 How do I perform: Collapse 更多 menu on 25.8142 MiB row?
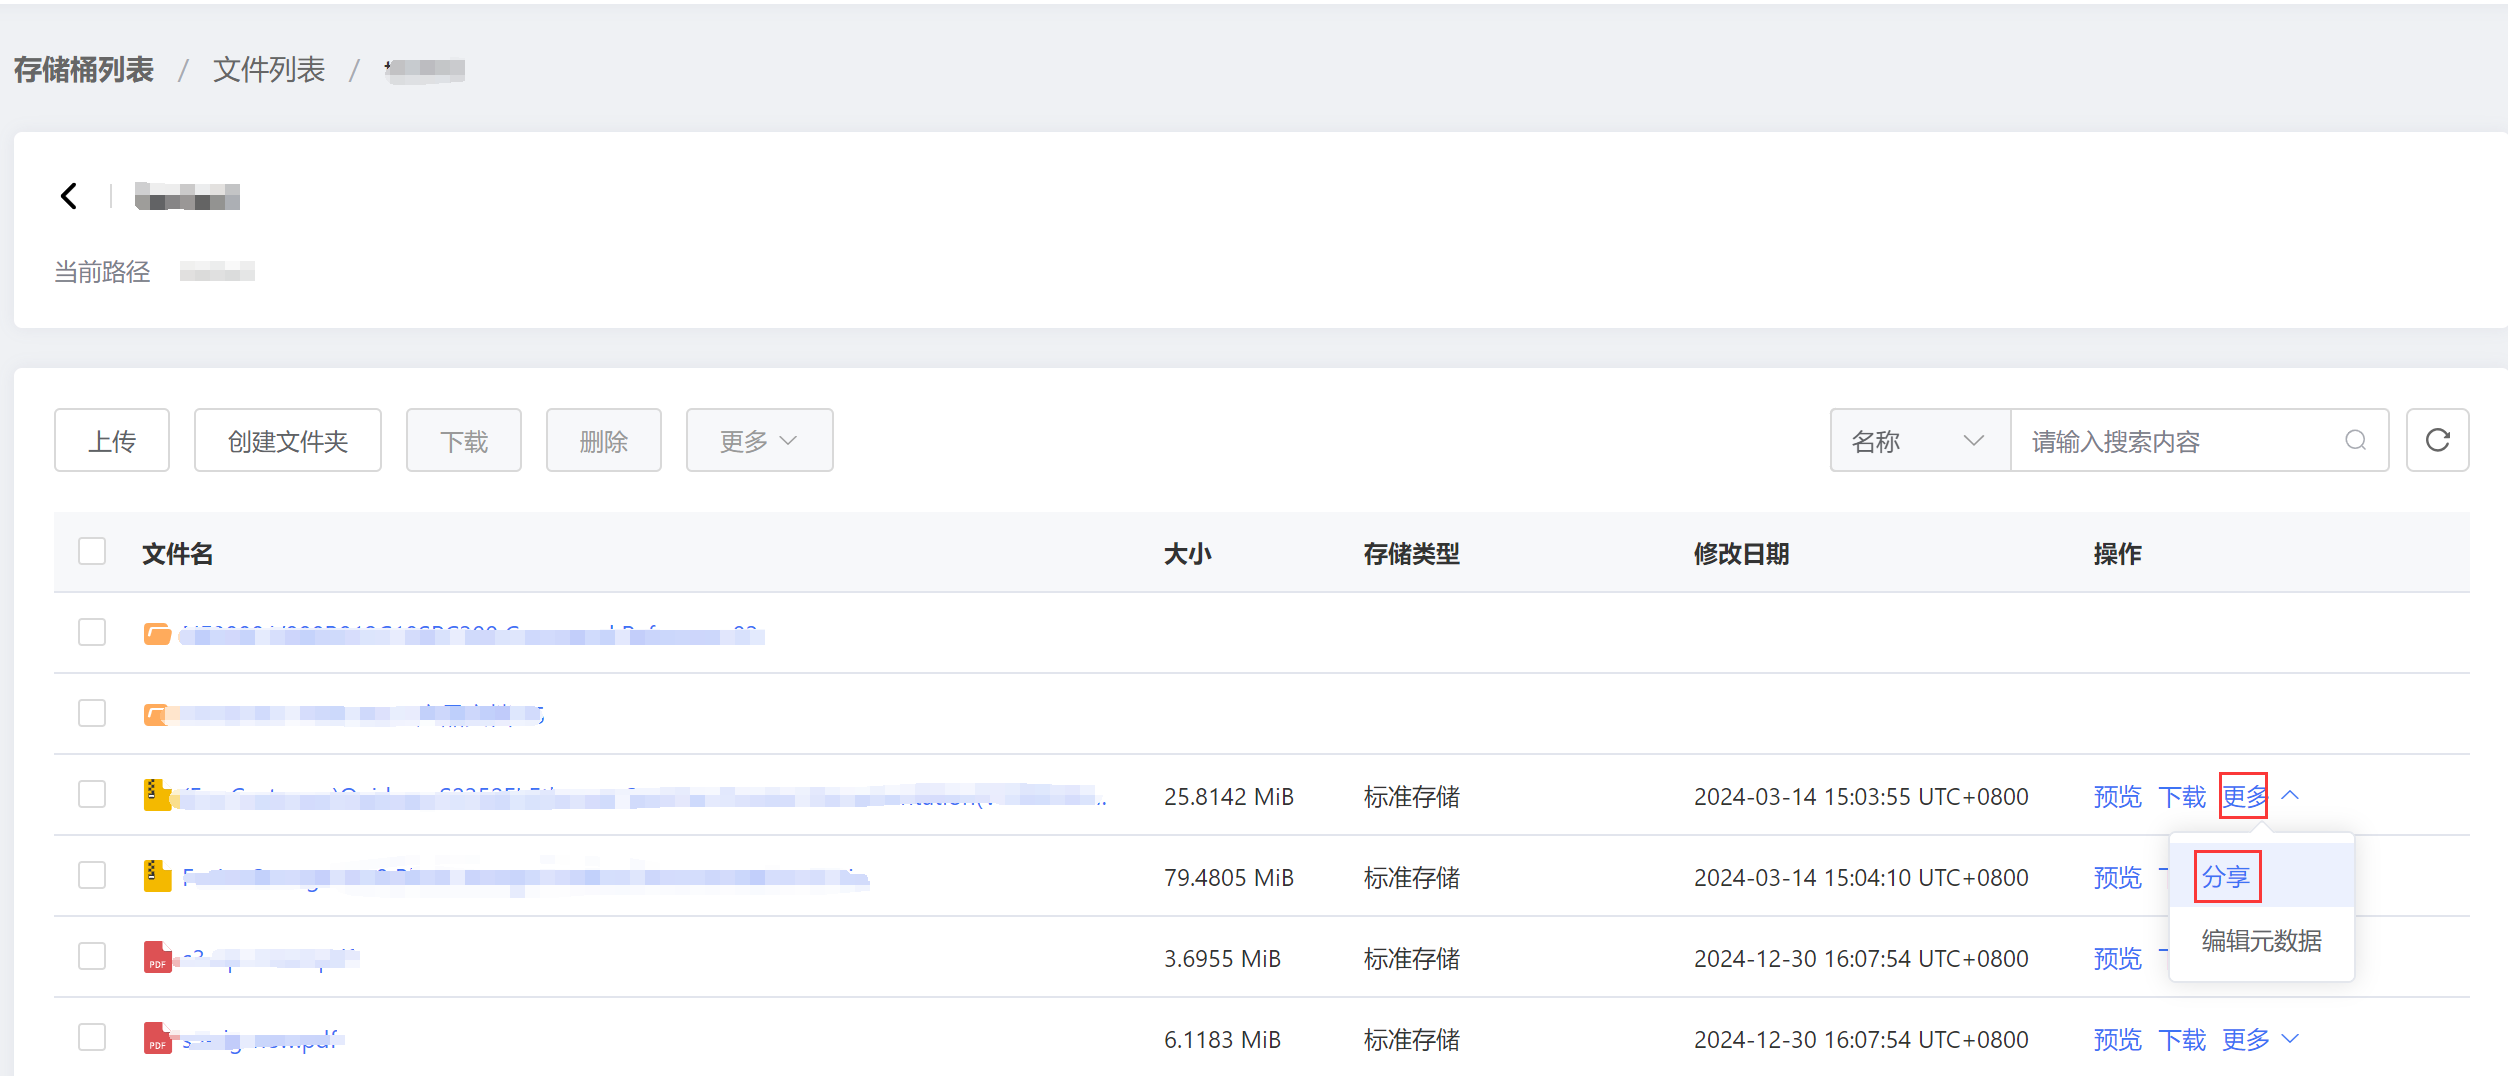click(x=2259, y=796)
